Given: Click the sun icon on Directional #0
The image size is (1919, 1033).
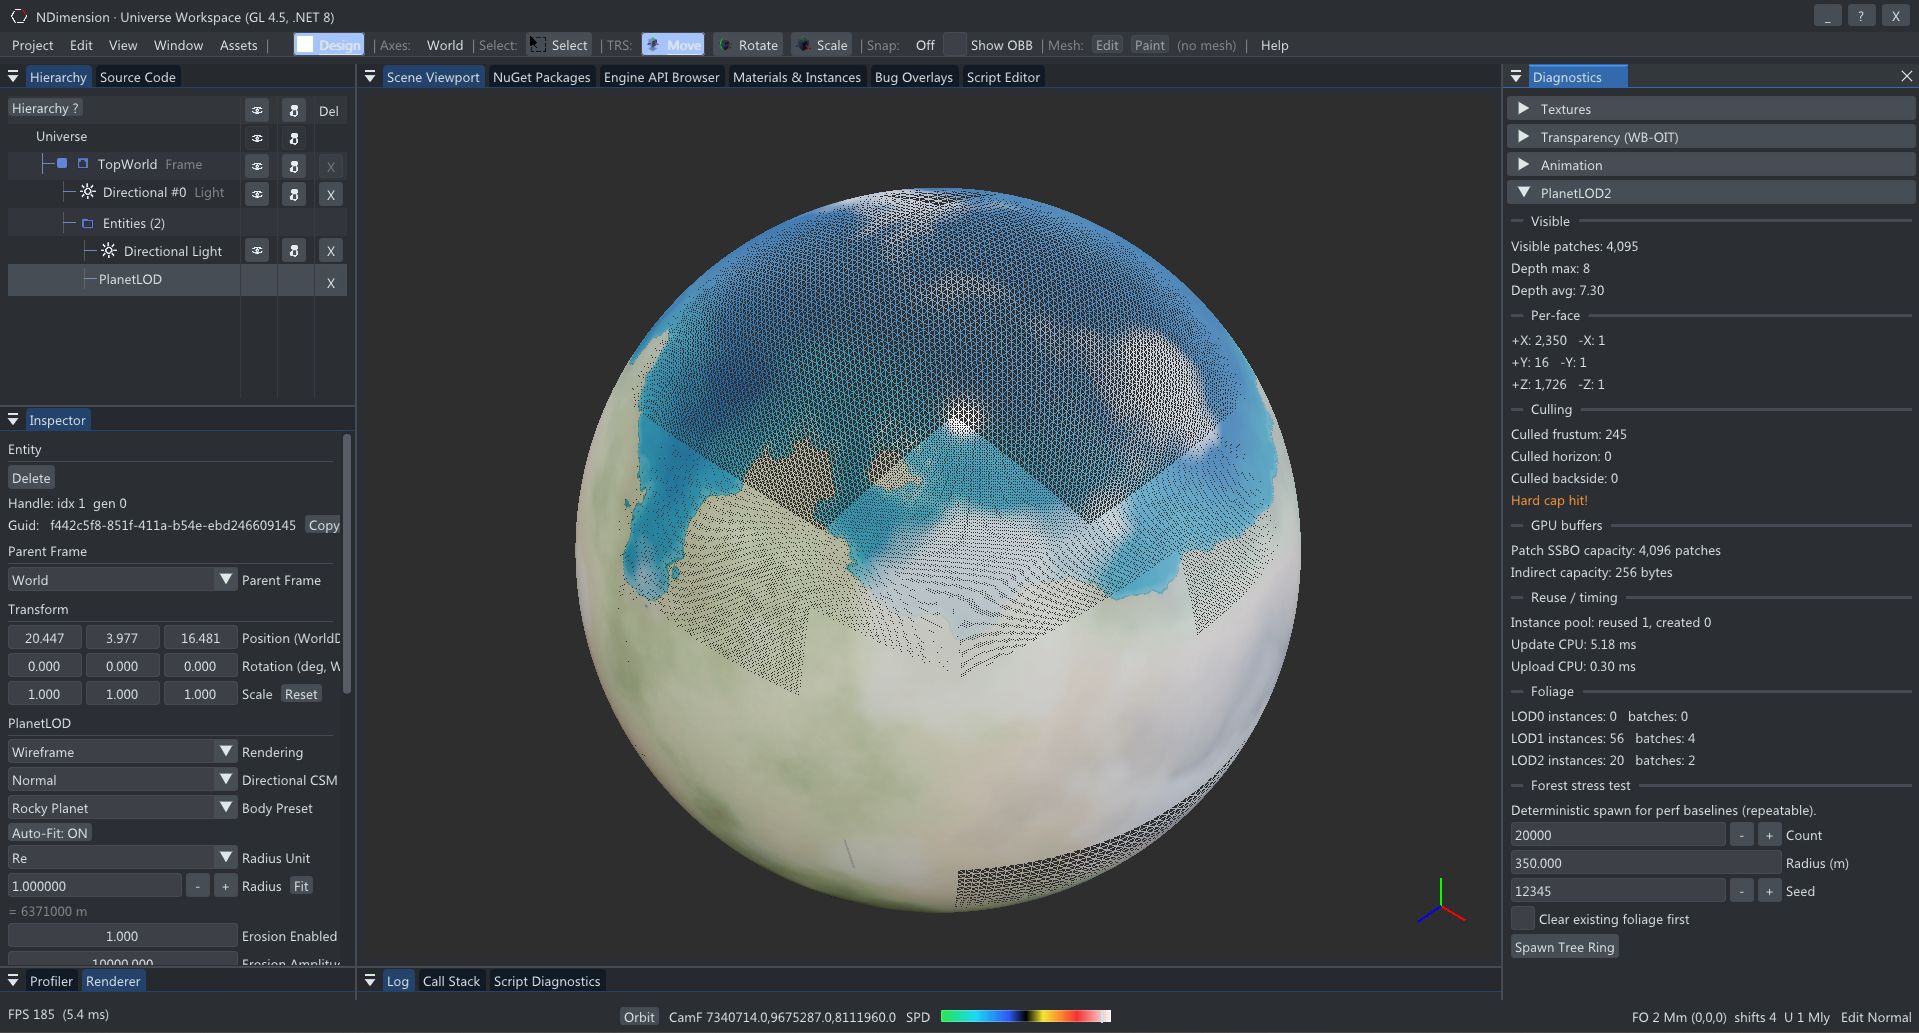Looking at the screenshot, I should coord(87,192).
